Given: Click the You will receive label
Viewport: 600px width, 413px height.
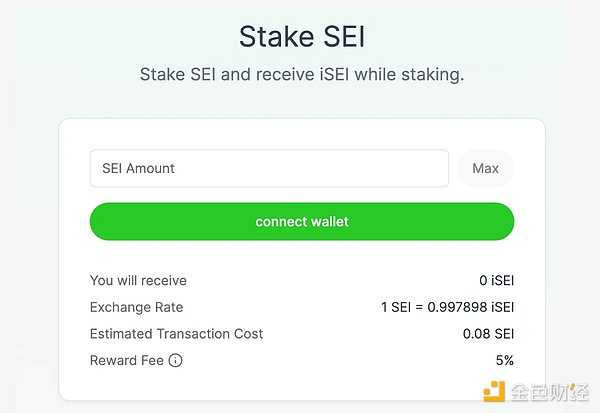Looking at the screenshot, I should point(138,281).
